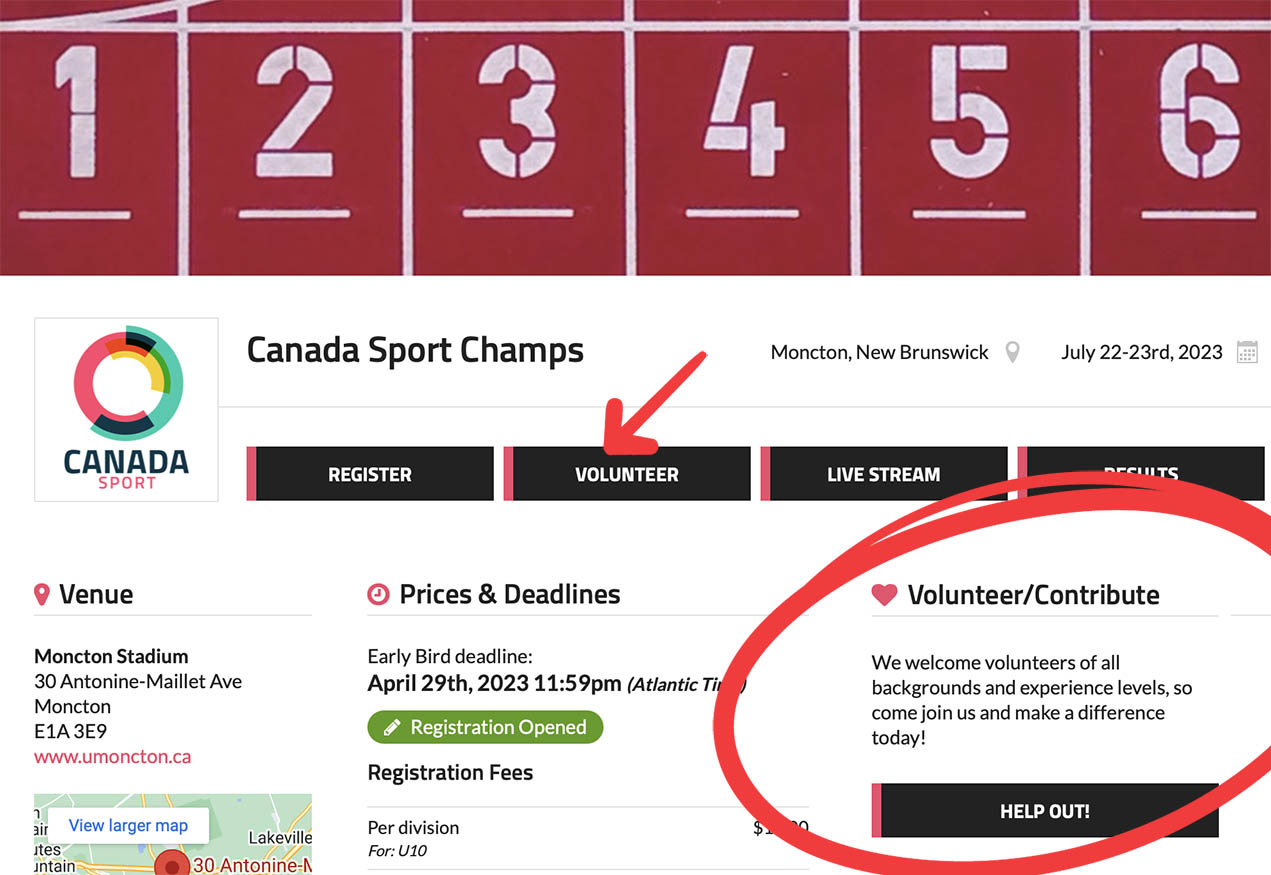Select the July 22-23rd, 2023 date text
The image size is (1271, 875).
tap(1141, 352)
